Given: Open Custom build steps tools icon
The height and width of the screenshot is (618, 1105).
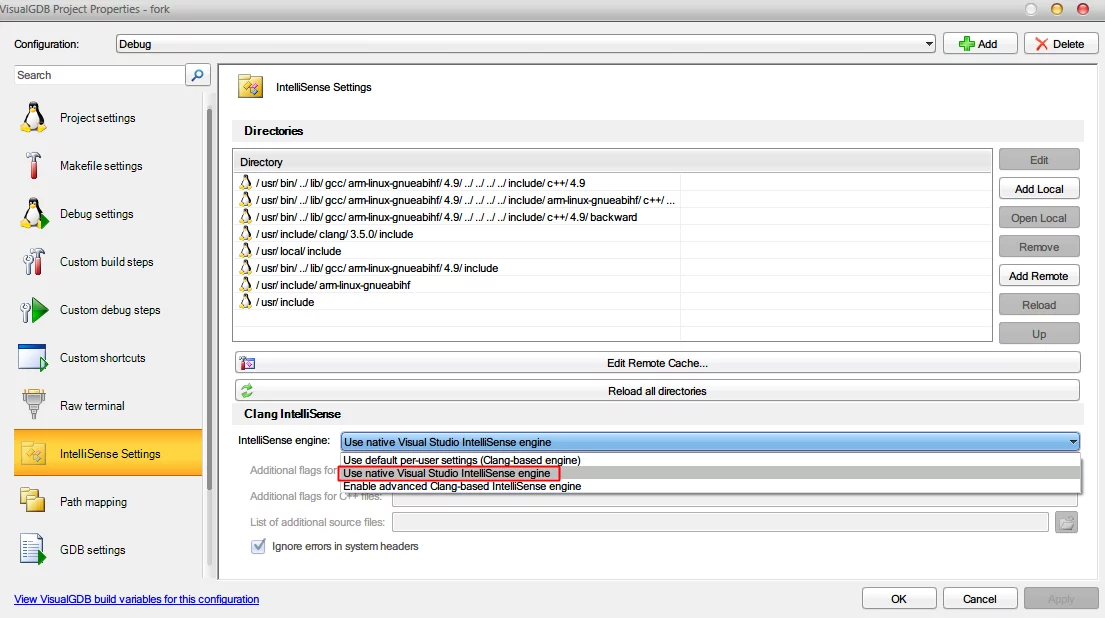Looking at the screenshot, I should (34, 262).
